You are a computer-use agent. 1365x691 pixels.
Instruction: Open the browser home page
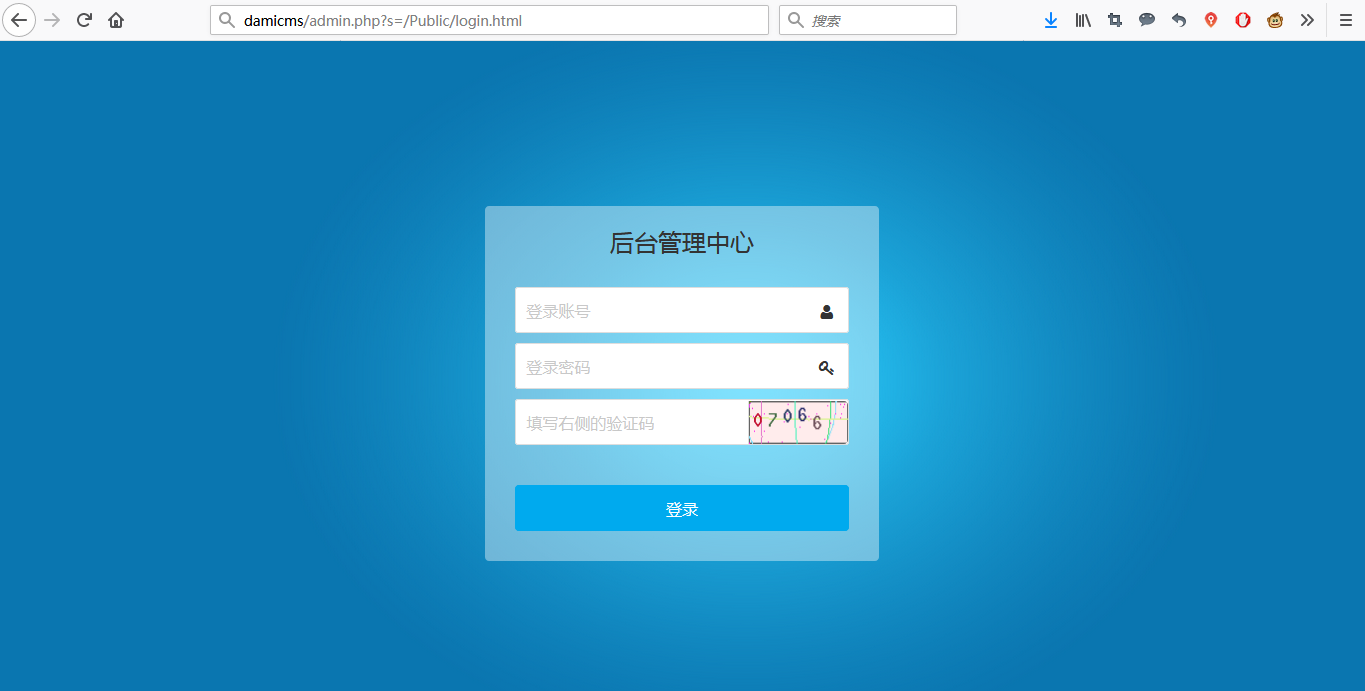tap(116, 20)
